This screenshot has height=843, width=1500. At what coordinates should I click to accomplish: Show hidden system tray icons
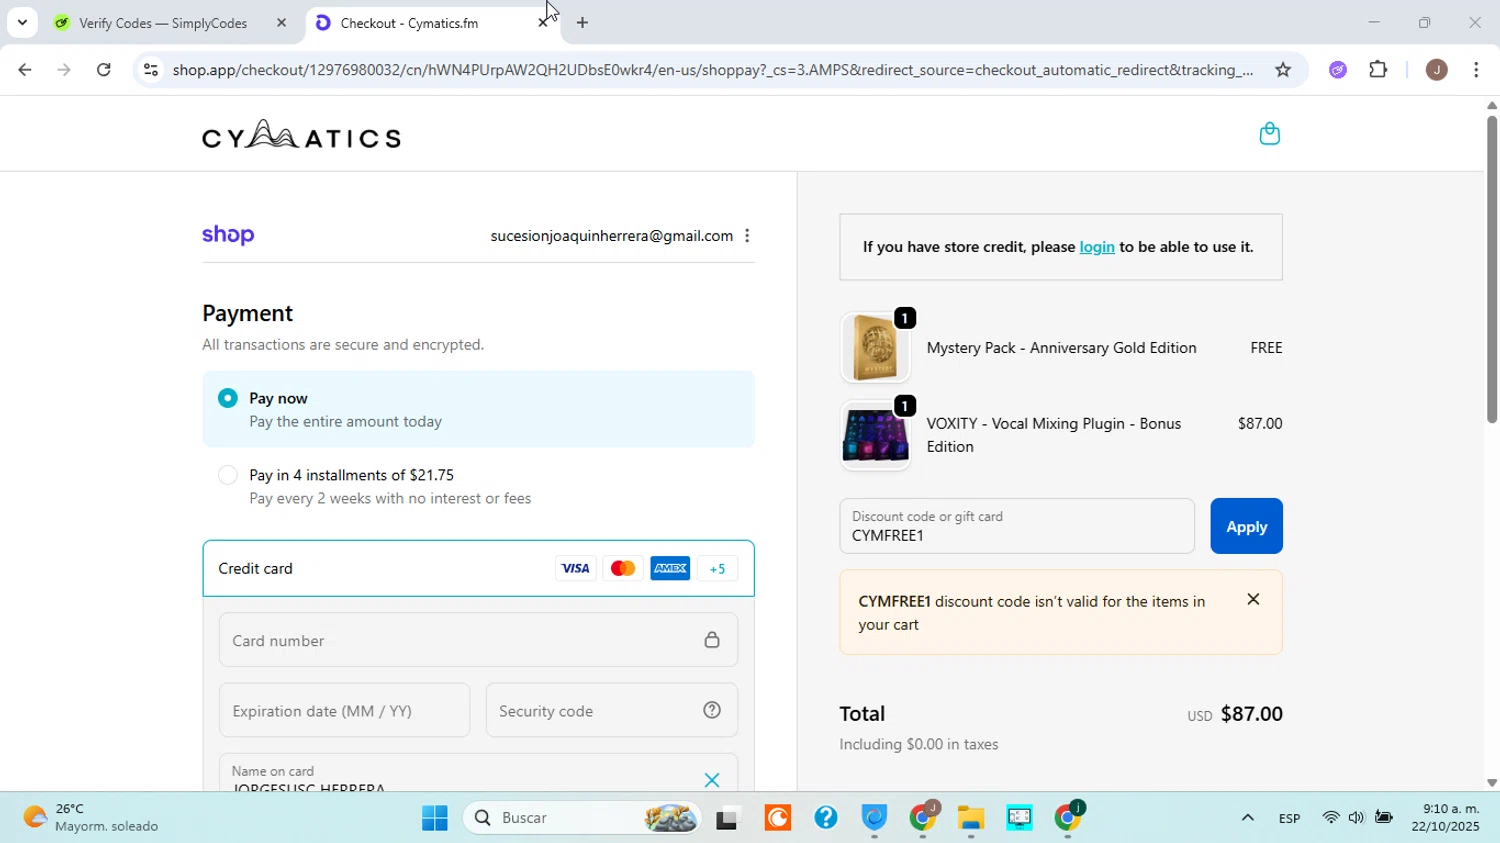point(1247,818)
